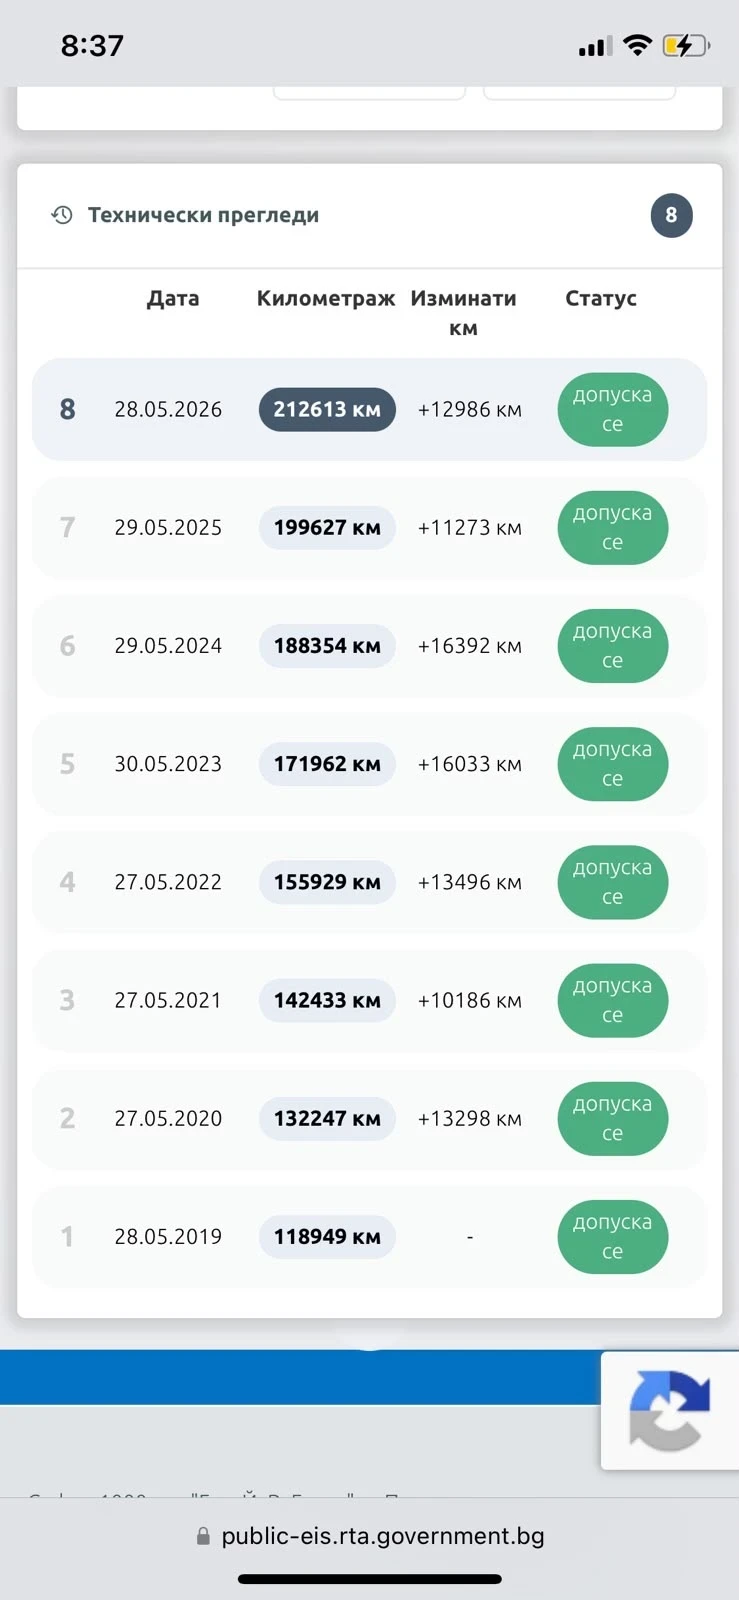Click the Статус column header
This screenshot has height=1600, width=739.
point(601,298)
